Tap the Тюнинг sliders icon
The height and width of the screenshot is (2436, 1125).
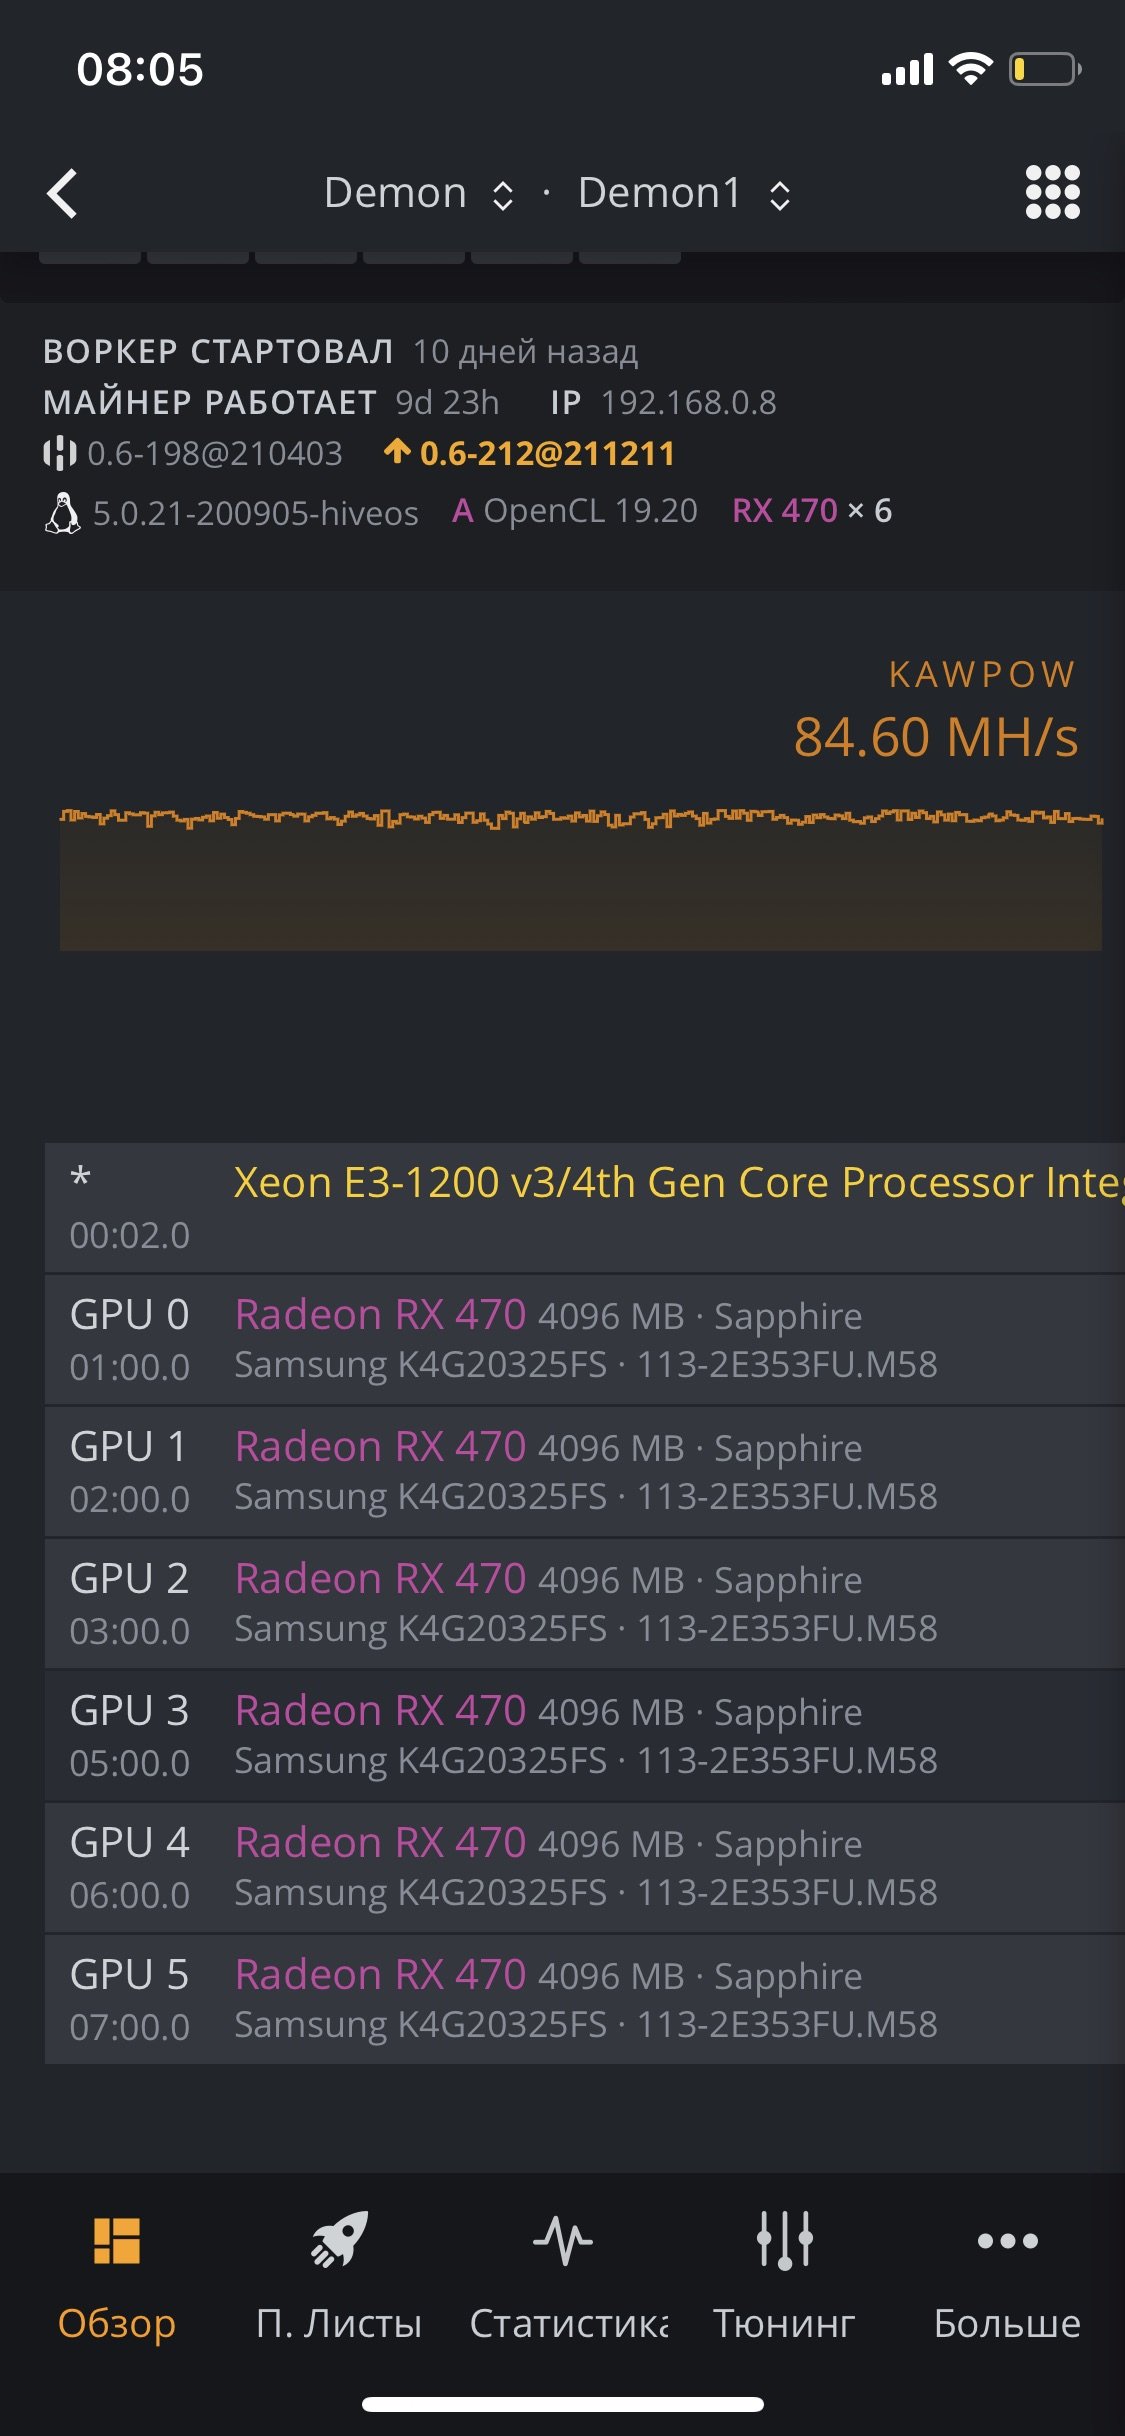[x=785, y=2240]
